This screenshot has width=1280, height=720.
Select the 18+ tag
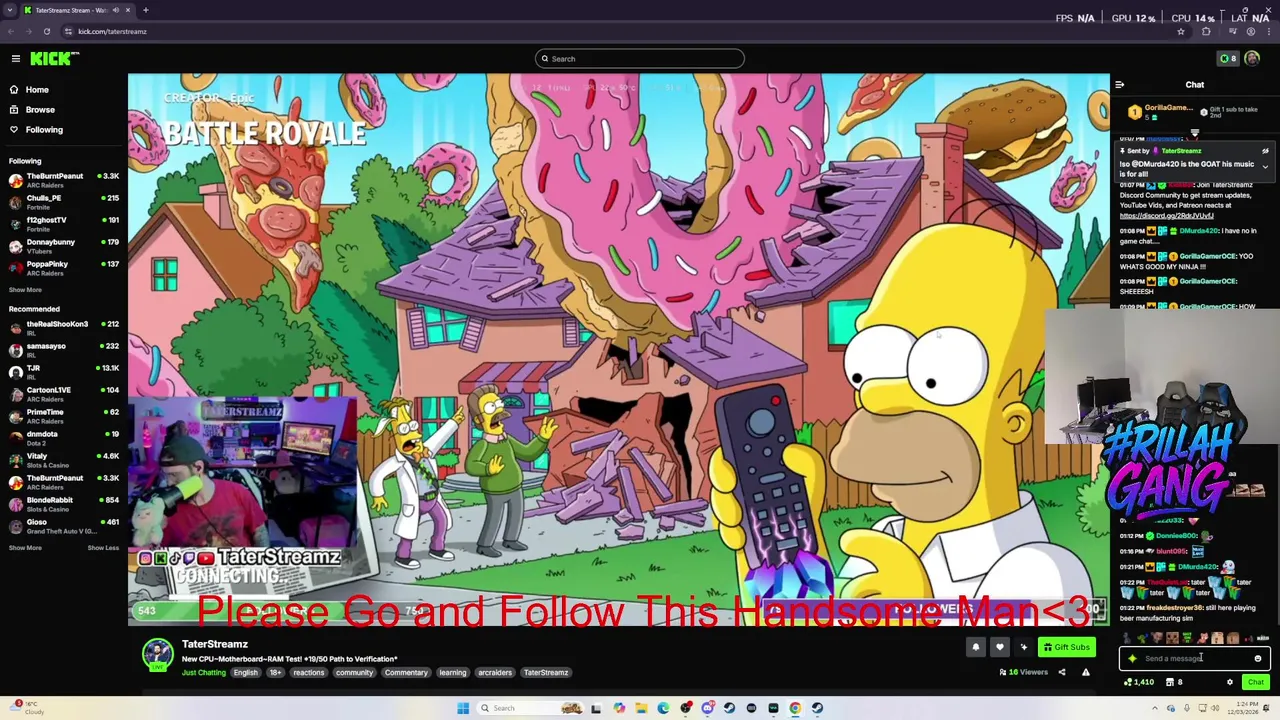pos(275,673)
